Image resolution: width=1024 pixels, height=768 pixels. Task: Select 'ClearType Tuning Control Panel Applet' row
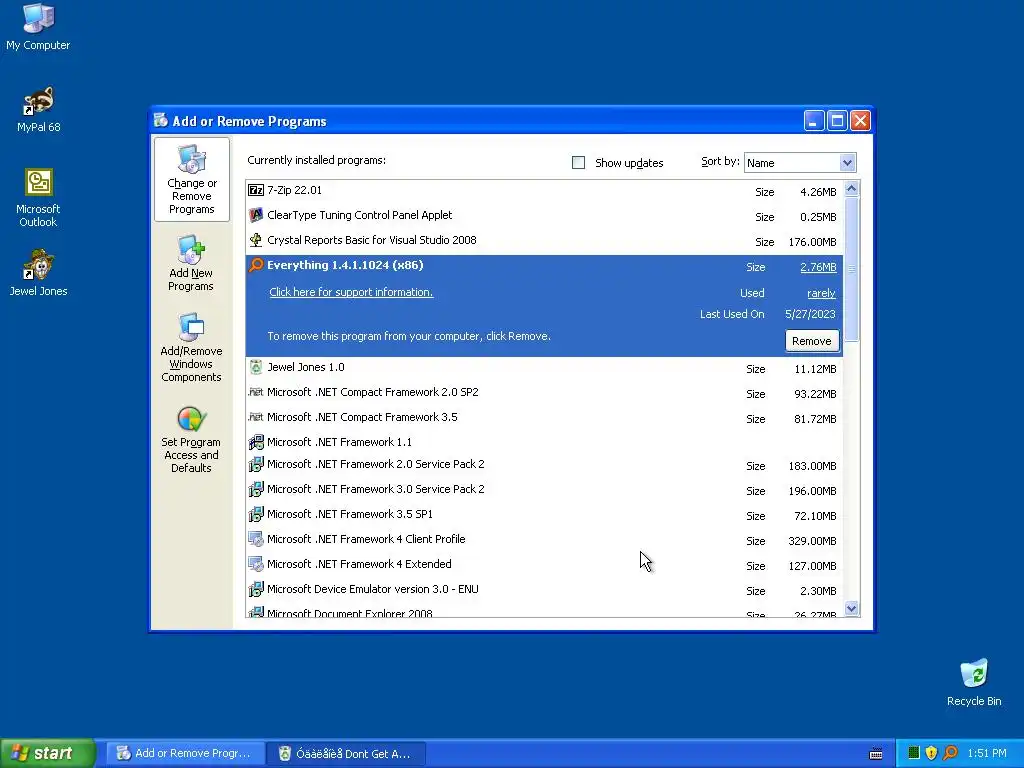pos(544,216)
